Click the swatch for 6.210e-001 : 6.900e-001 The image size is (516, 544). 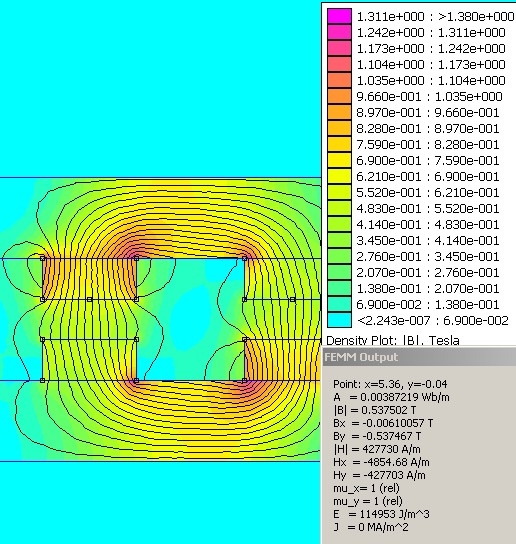point(339,176)
